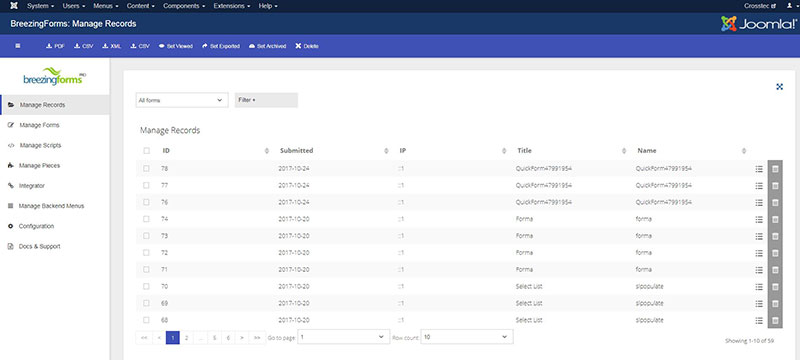Viewport: 800px width, 360px height.
Task: Click the grey box icon for record 76
Action: 775,202
